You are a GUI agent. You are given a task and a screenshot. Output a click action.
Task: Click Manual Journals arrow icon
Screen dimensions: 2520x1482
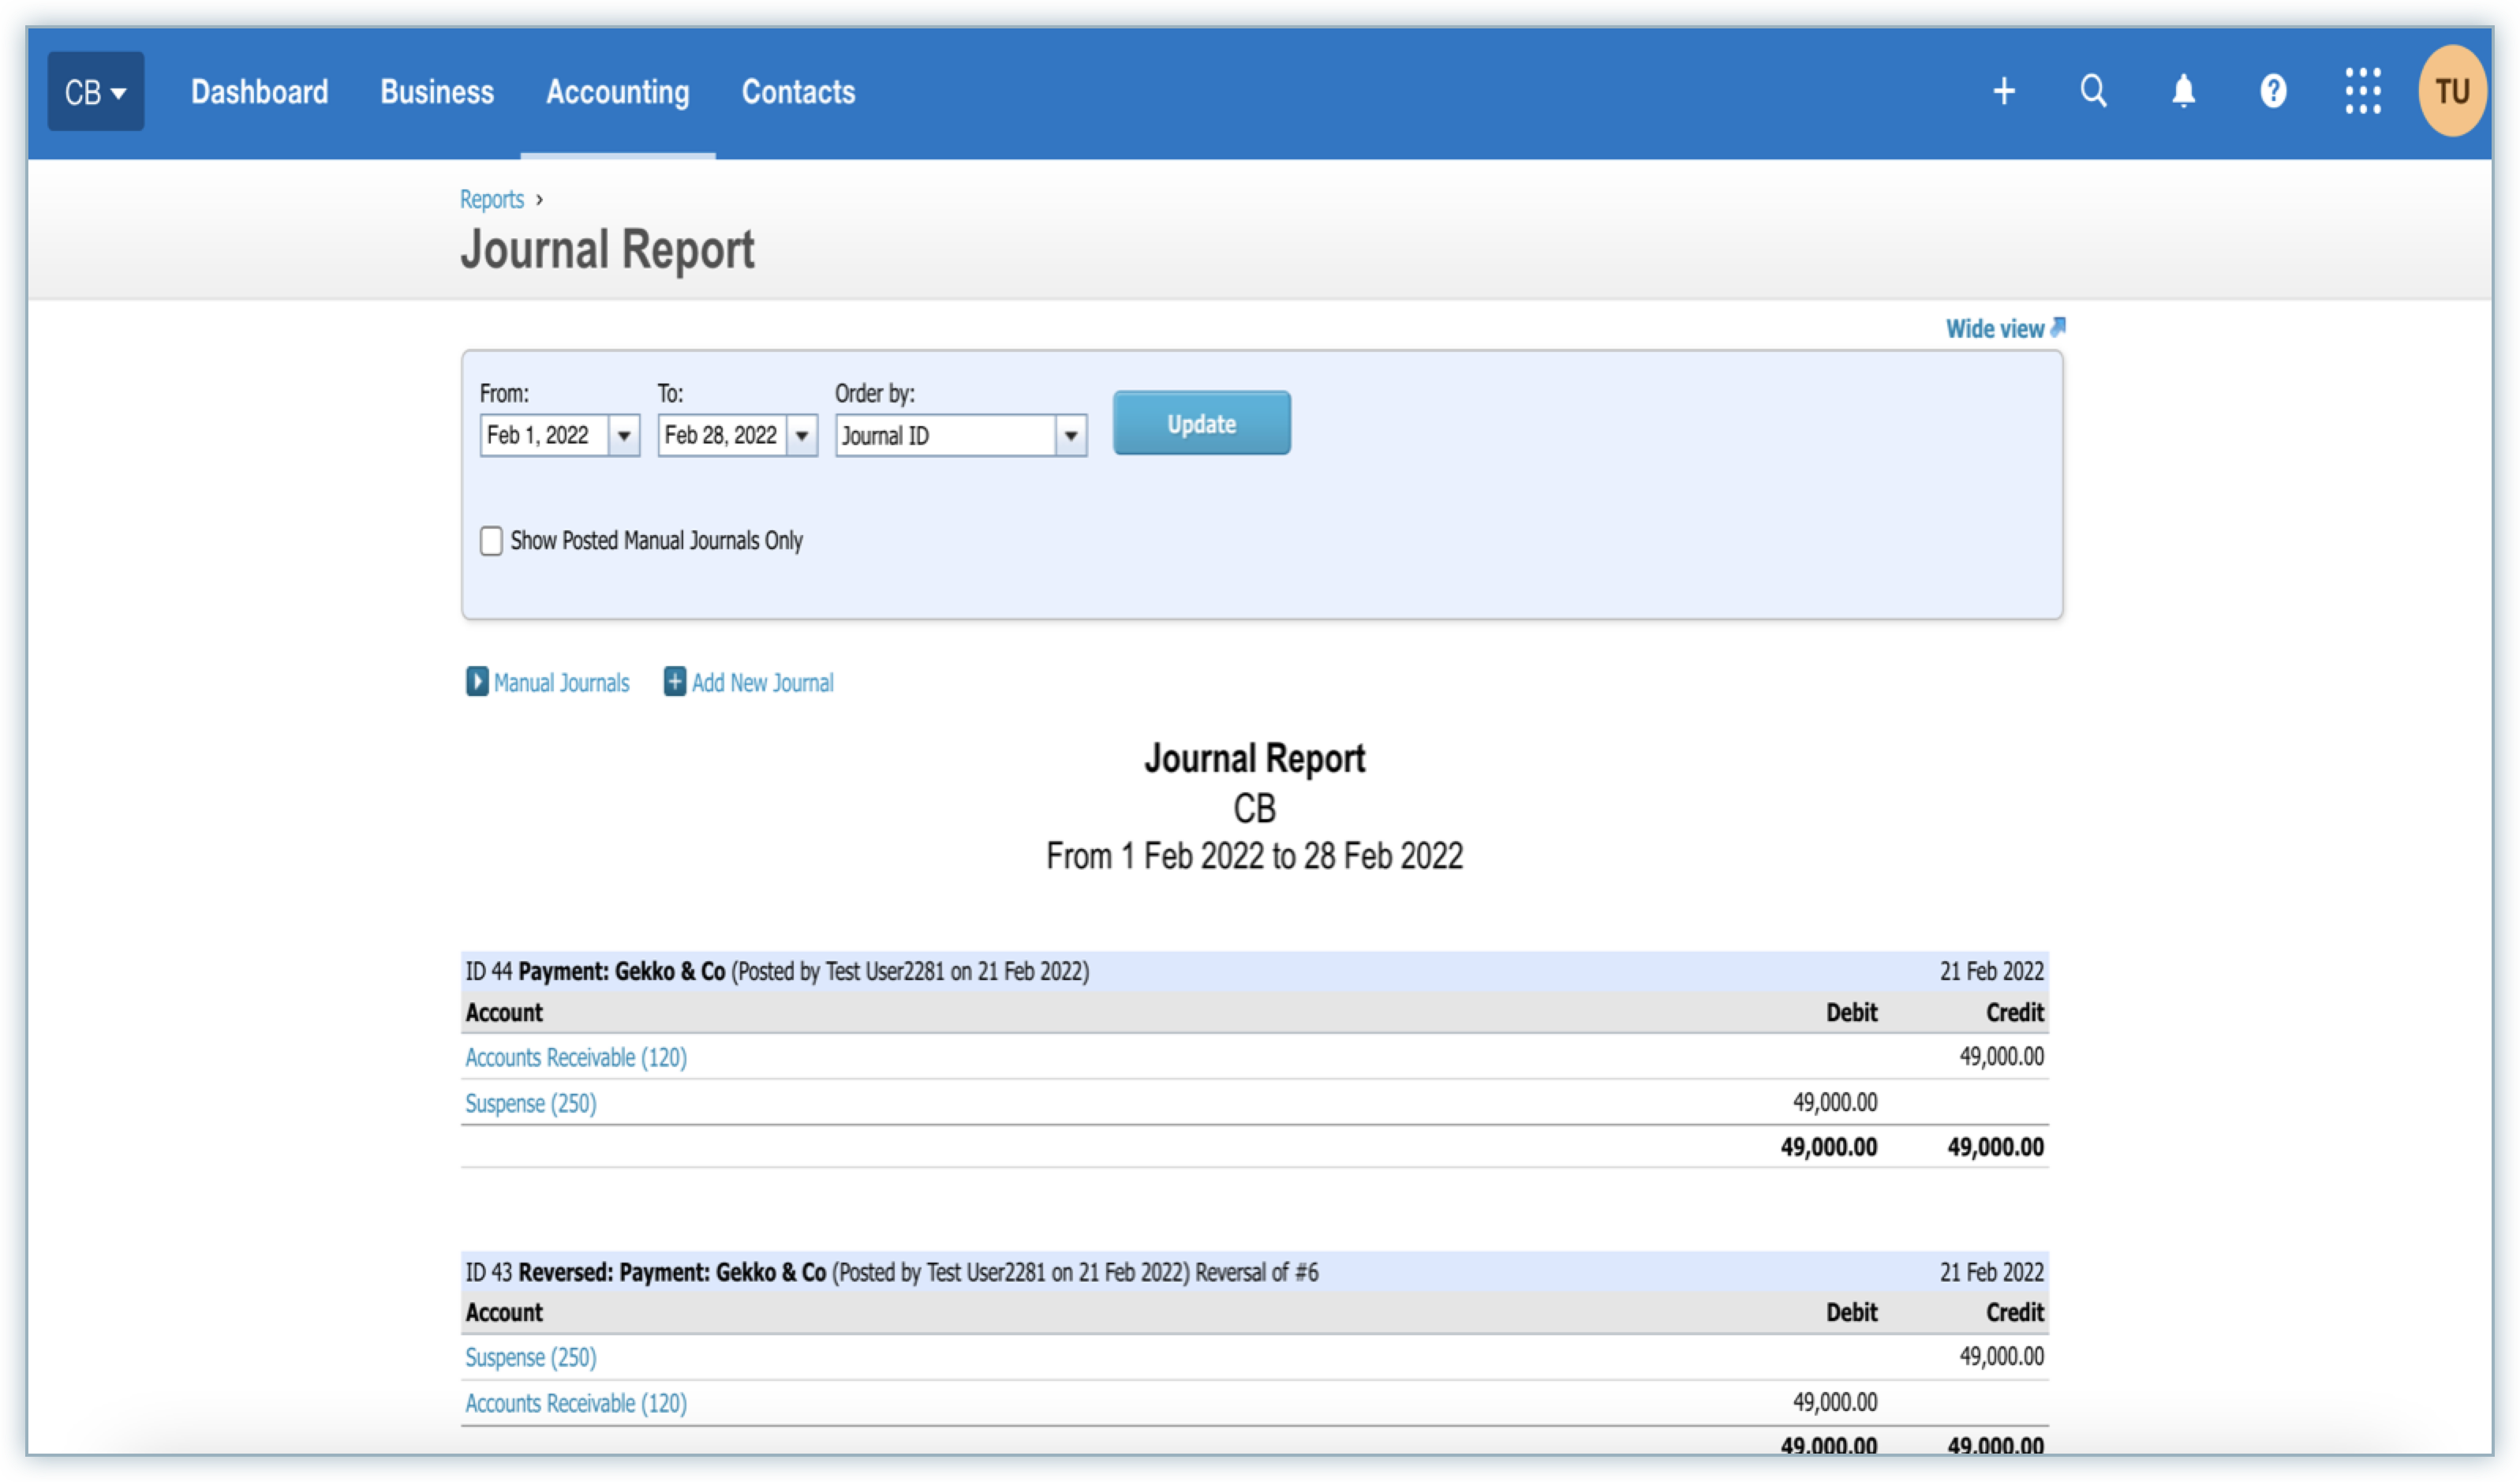tap(477, 682)
